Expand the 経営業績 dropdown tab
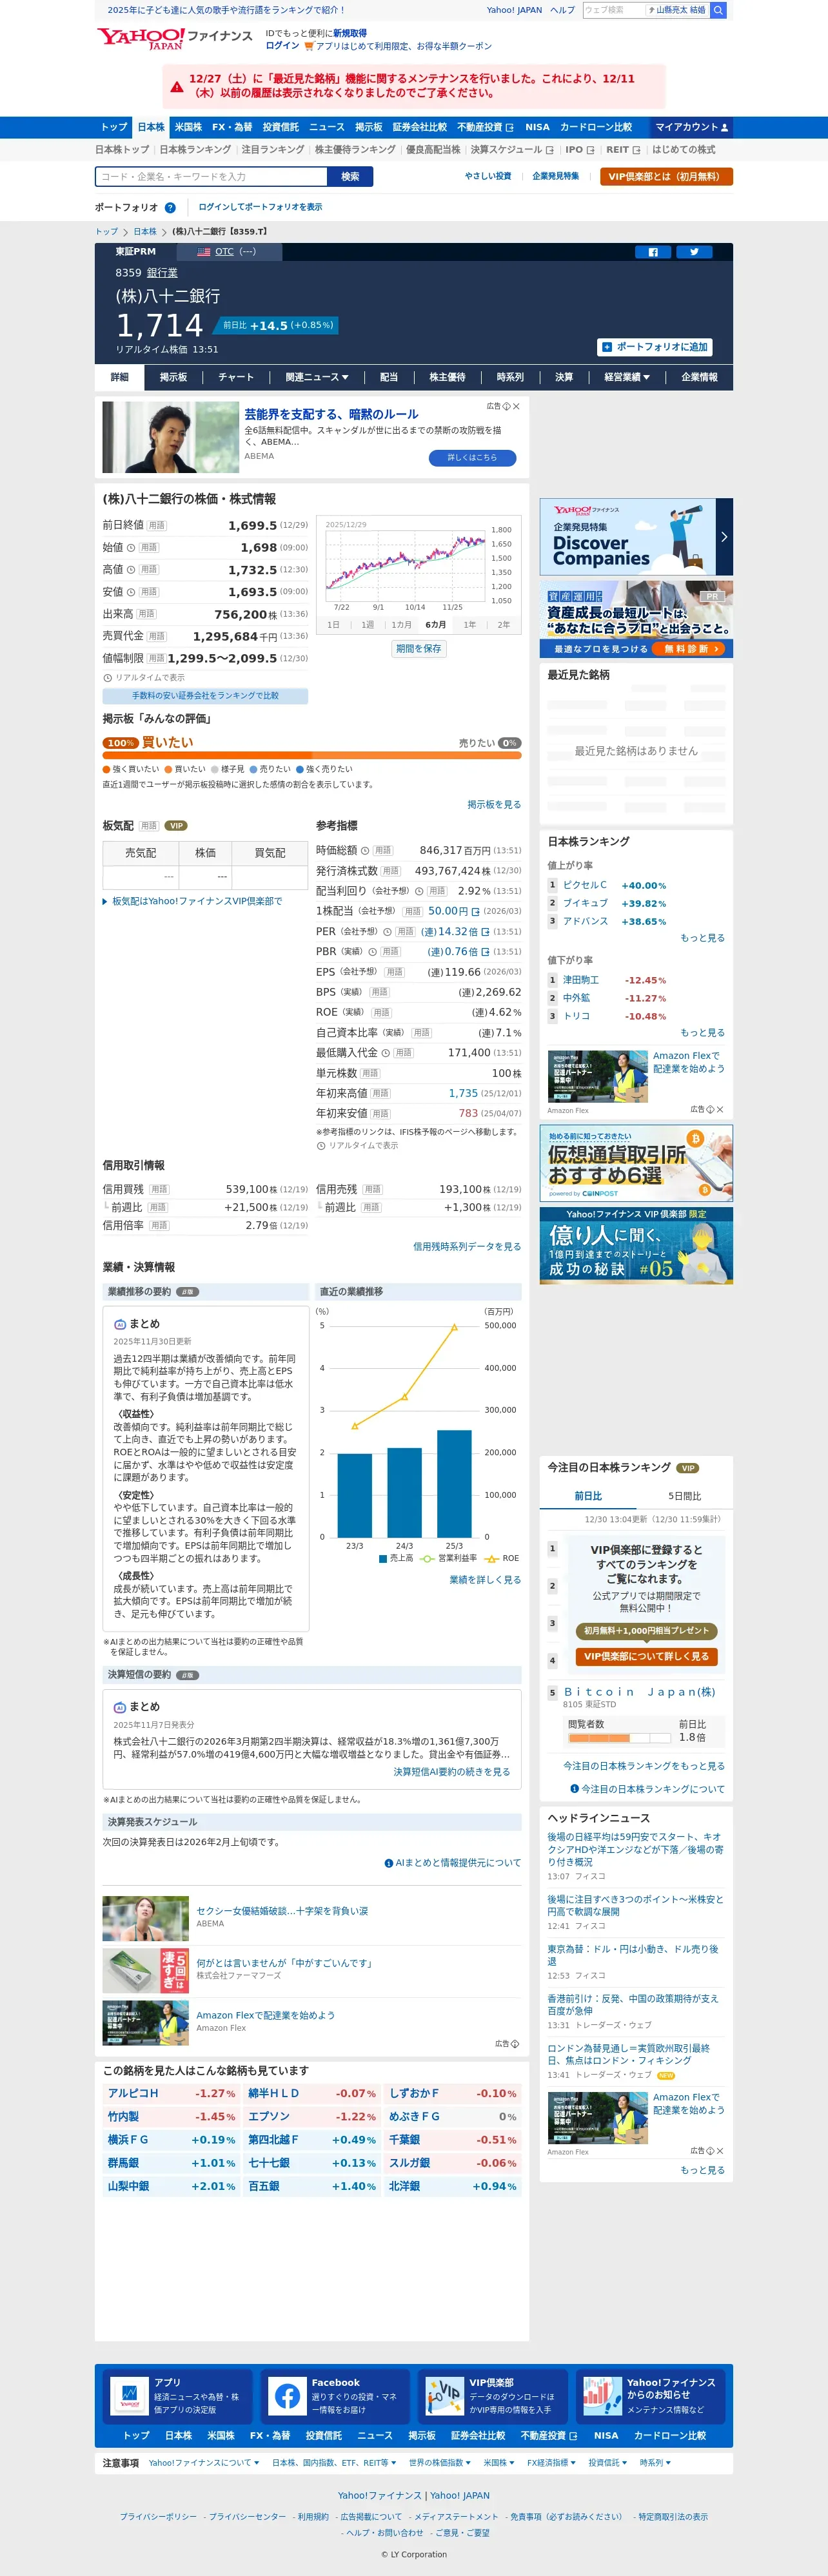This screenshot has width=828, height=2576. click(x=627, y=377)
